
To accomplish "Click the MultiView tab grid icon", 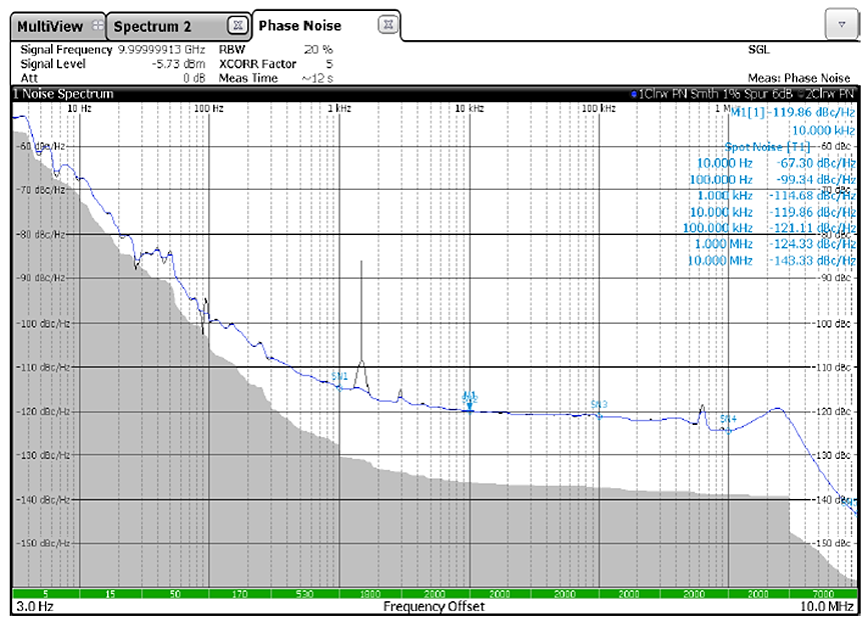I will point(96,25).
